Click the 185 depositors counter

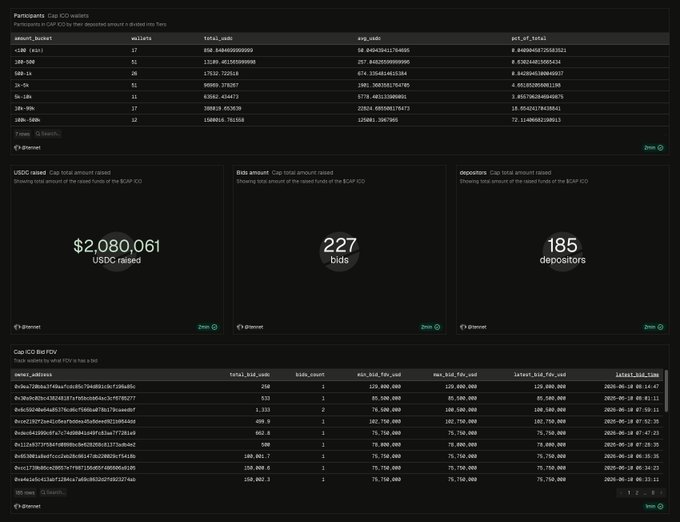click(x=562, y=245)
